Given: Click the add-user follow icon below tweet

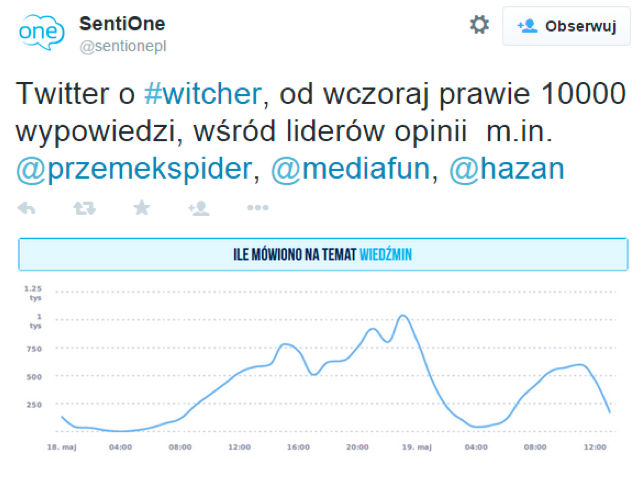Looking at the screenshot, I should (x=199, y=208).
